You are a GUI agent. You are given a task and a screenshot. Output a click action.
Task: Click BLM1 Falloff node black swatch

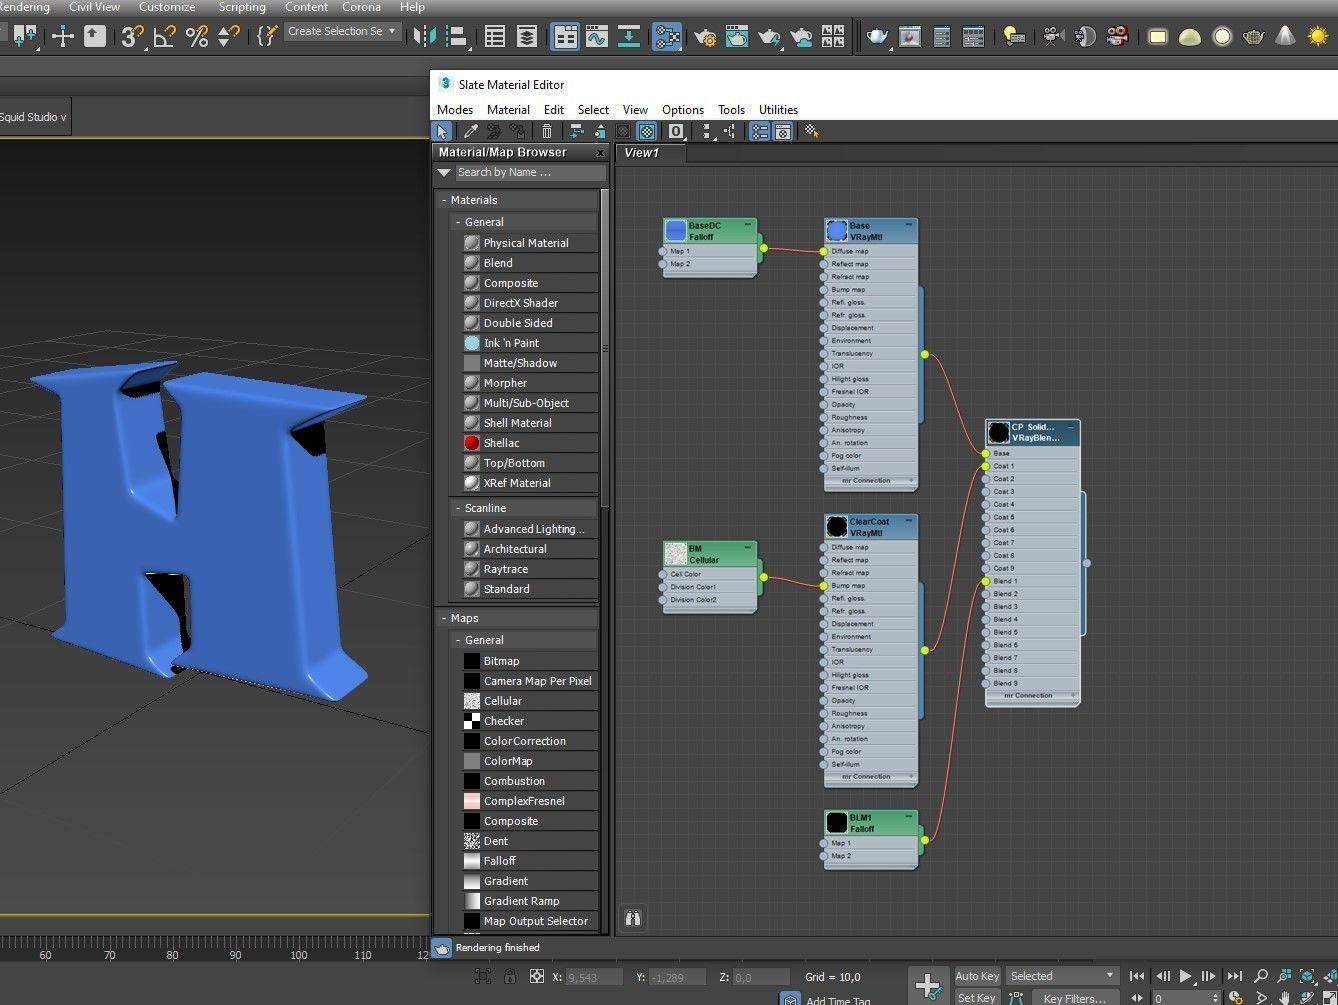click(x=837, y=823)
